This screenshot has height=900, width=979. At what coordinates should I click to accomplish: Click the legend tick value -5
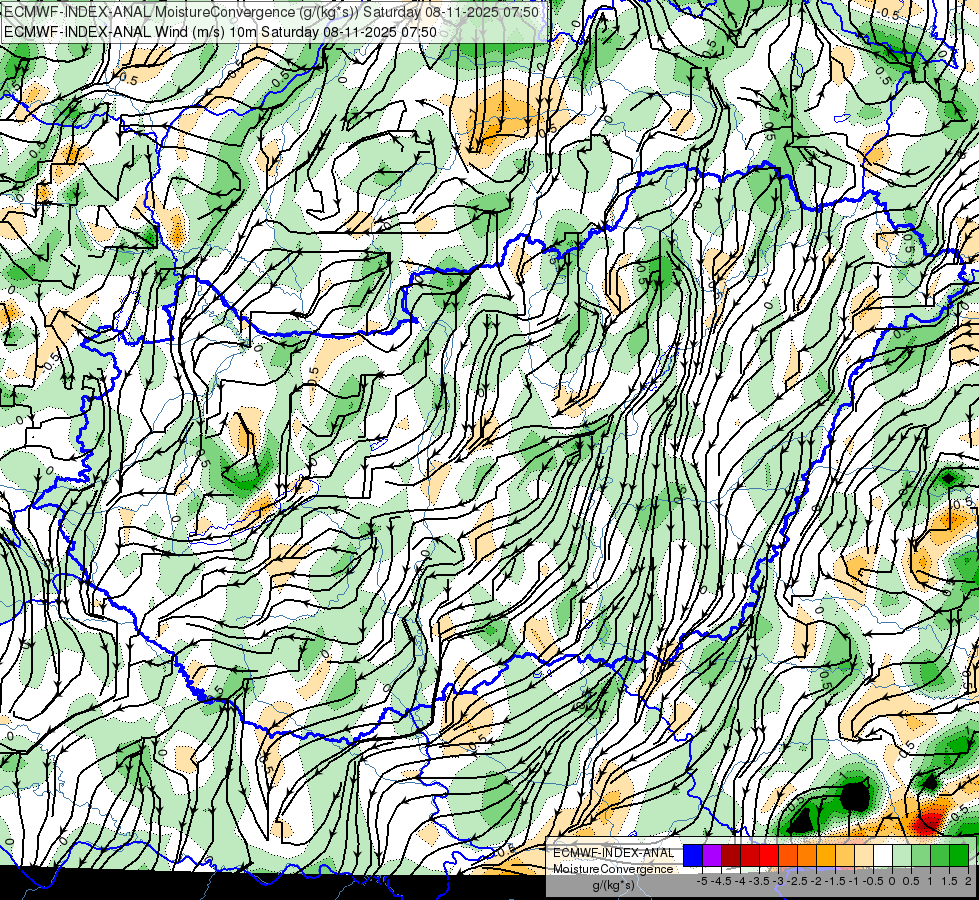[702, 881]
